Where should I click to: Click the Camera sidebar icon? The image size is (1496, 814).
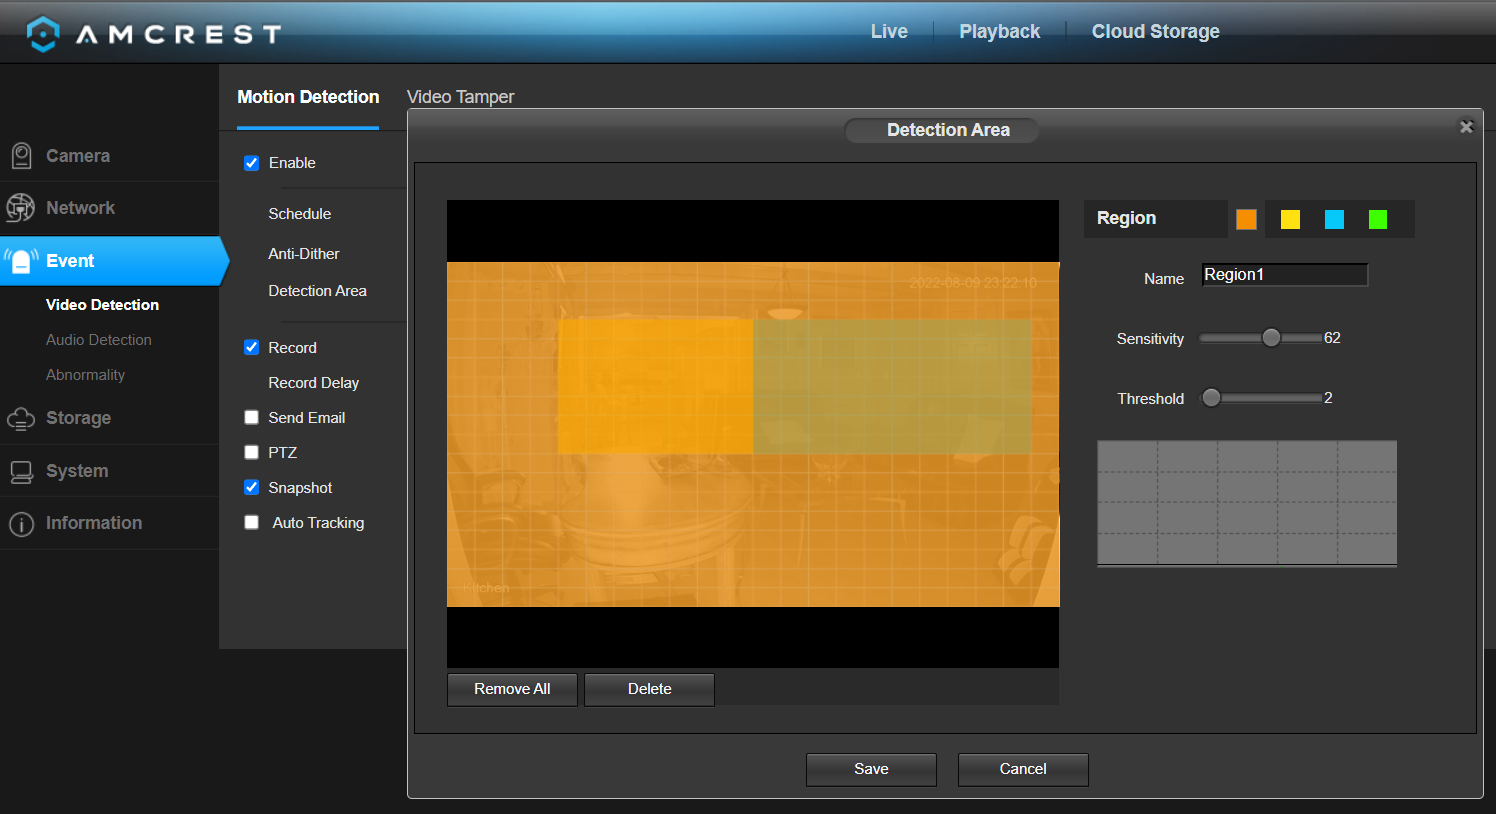[21, 156]
